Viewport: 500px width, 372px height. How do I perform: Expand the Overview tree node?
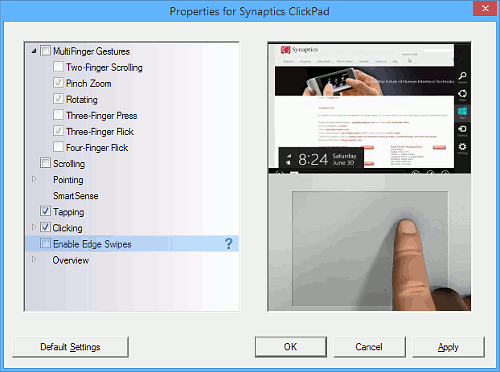coord(34,259)
